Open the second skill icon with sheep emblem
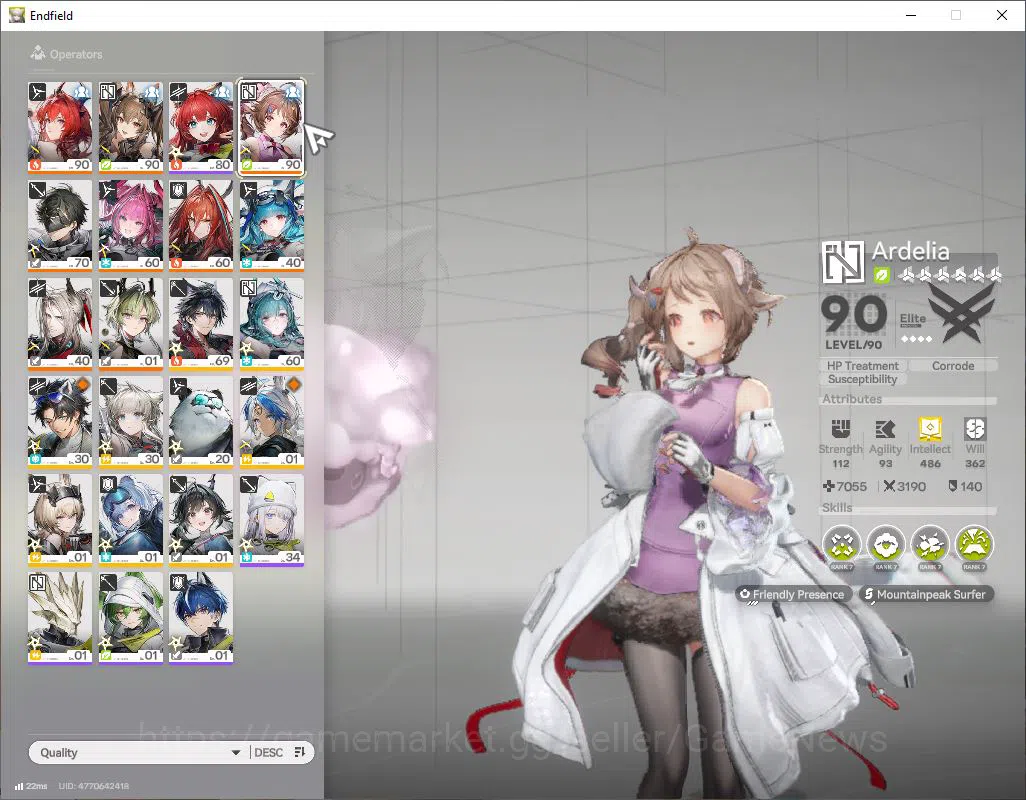The width and height of the screenshot is (1026, 800). click(886, 545)
